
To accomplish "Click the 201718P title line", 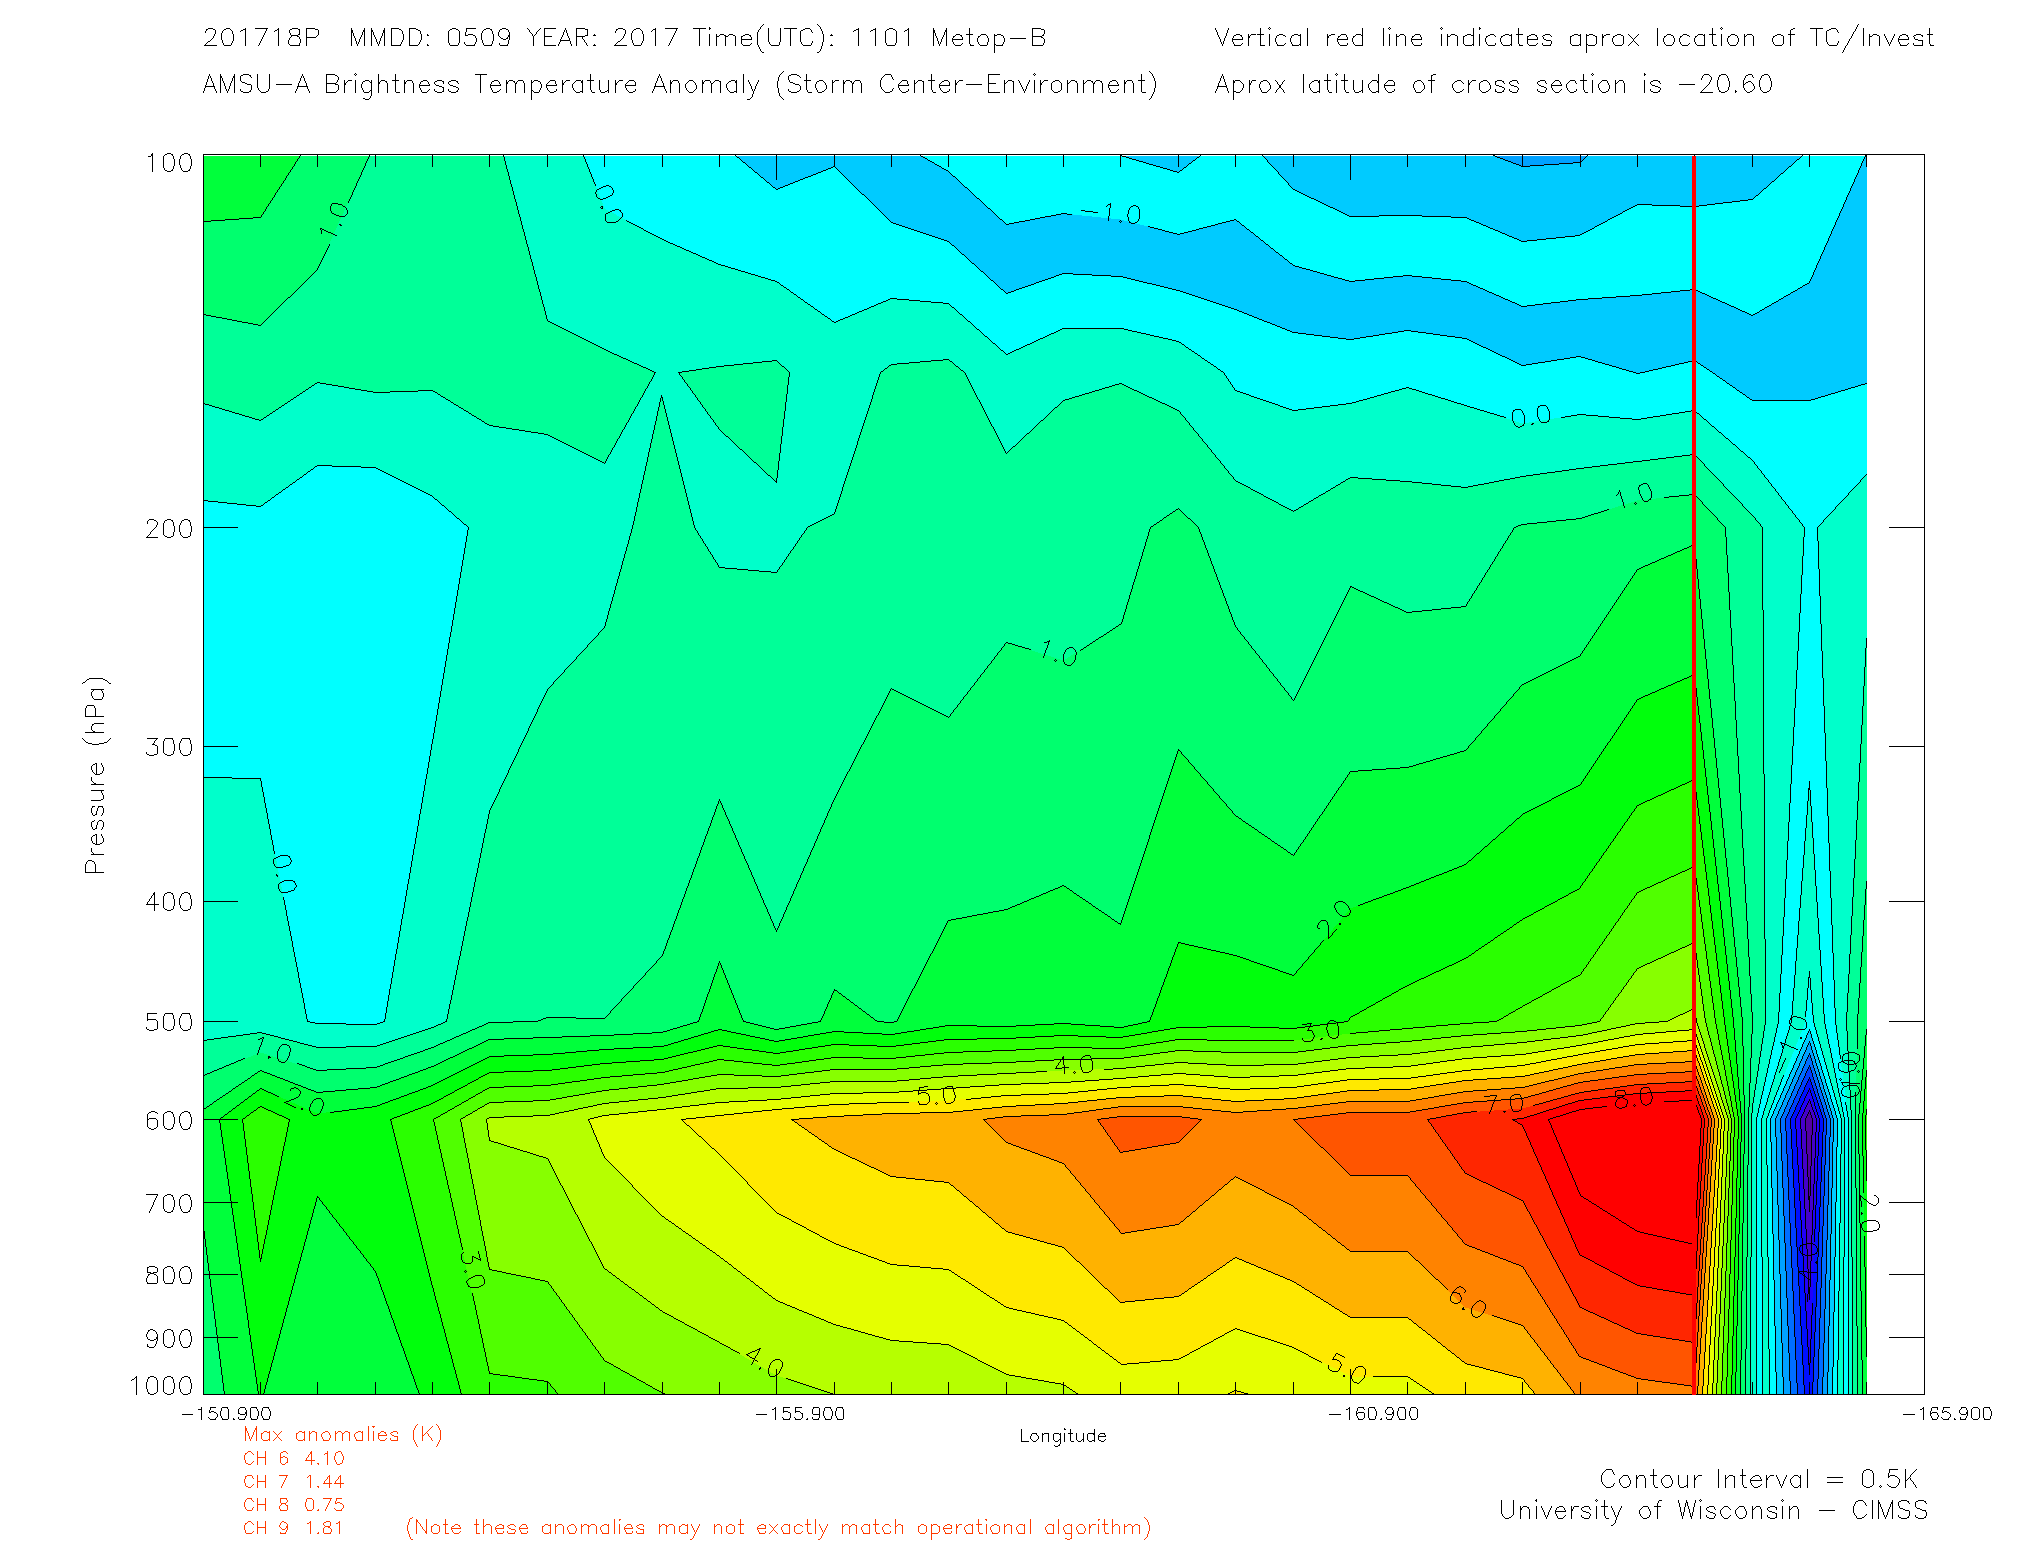I will (x=624, y=38).
